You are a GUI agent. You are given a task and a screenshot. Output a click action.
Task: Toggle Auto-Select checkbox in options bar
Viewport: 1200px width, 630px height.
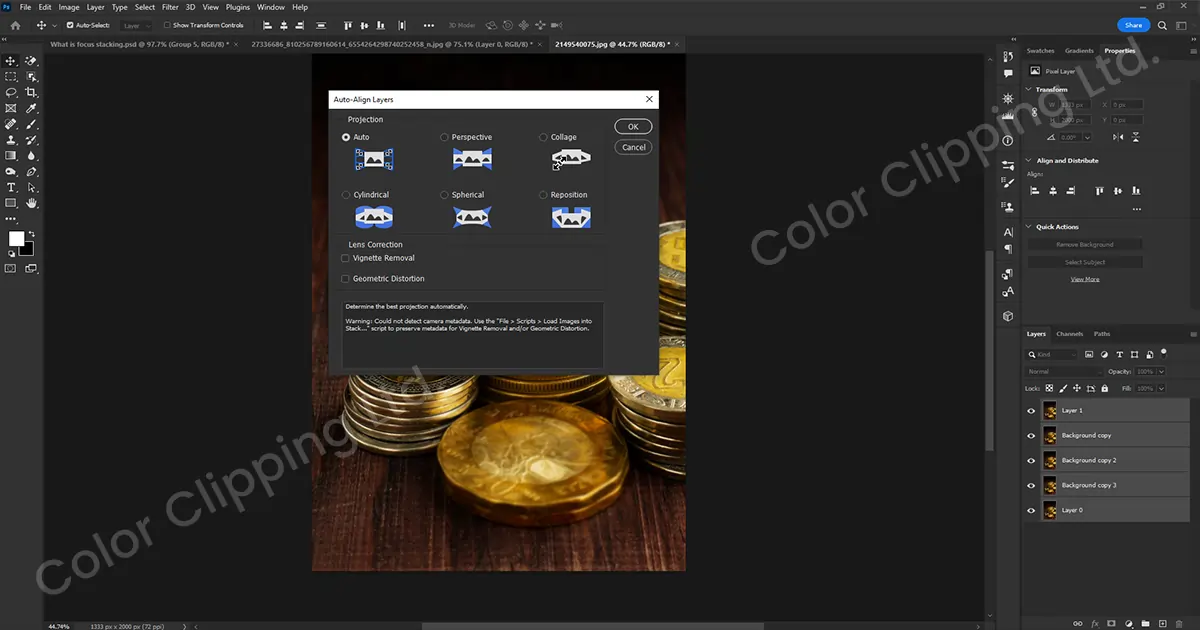pyautogui.click(x=70, y=25)
